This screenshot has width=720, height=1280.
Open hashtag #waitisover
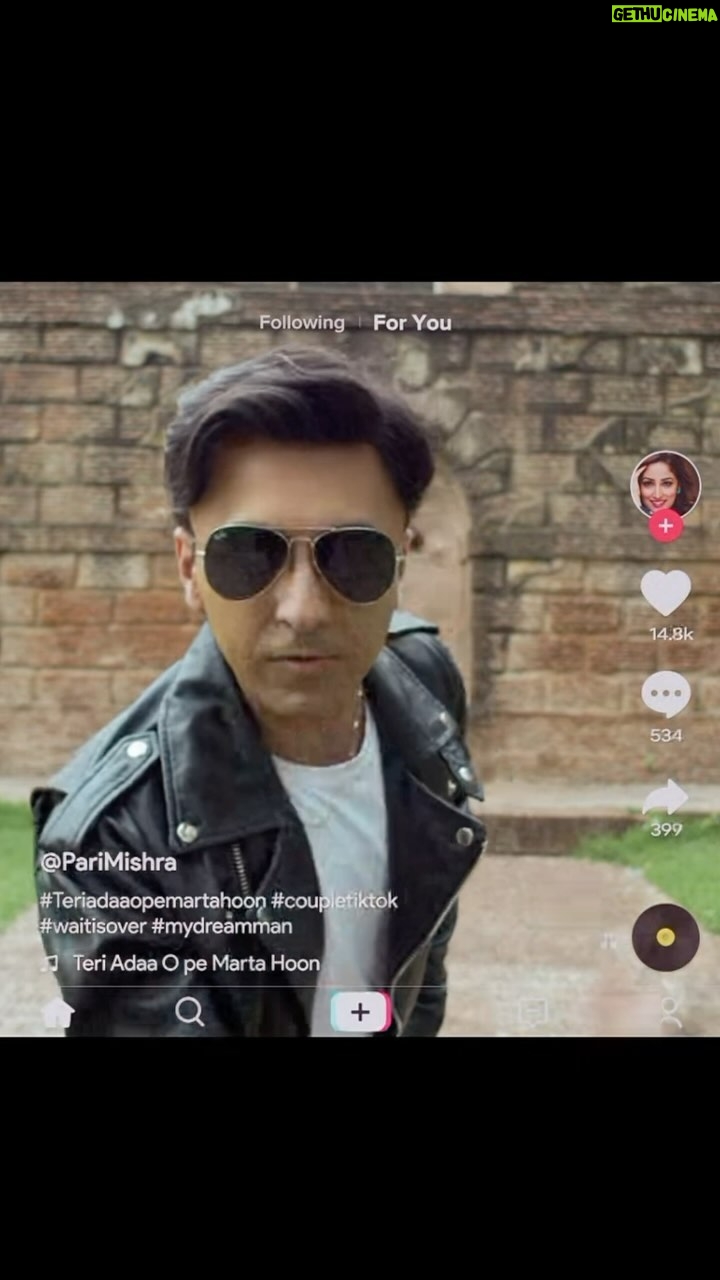click(x=93, y=927)
